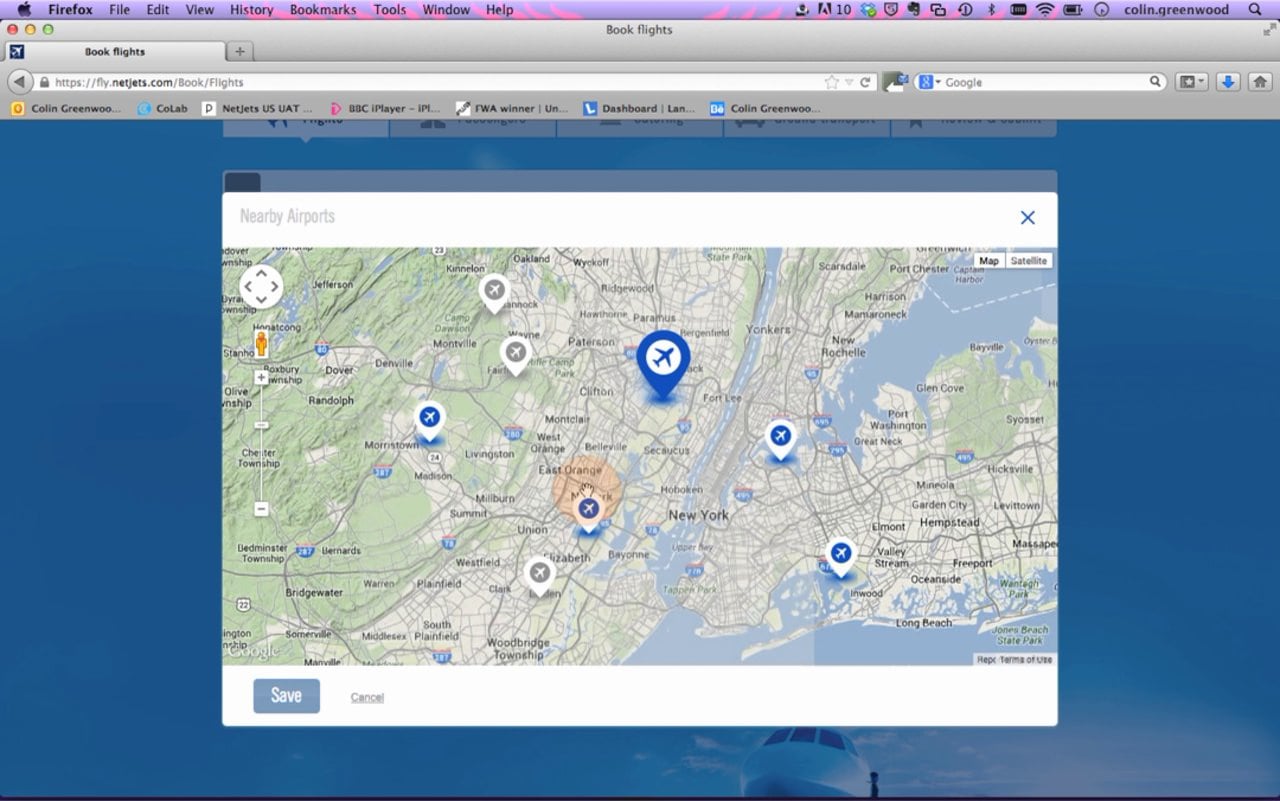Pick up the Street View pegman
The height and width of the screenshot is (801, 1280).
click(x=261, y=344)
